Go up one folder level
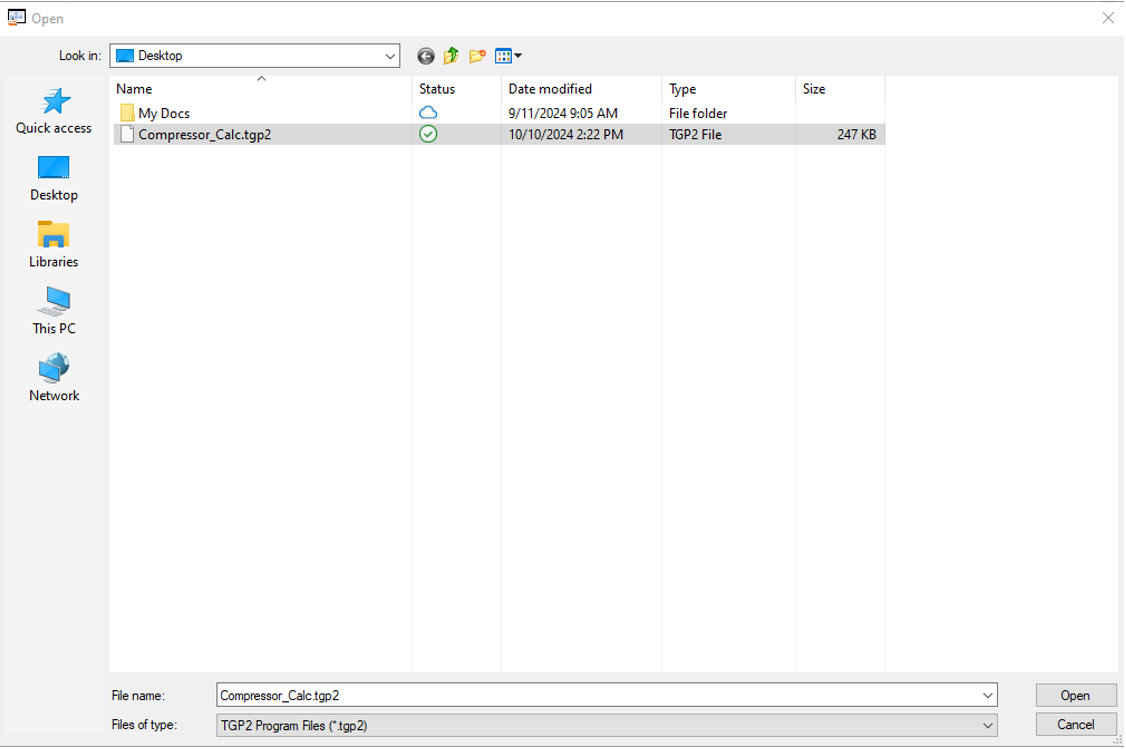This screenshot has width=1126, height=749. pyautogui.click(x=451, y=56)
